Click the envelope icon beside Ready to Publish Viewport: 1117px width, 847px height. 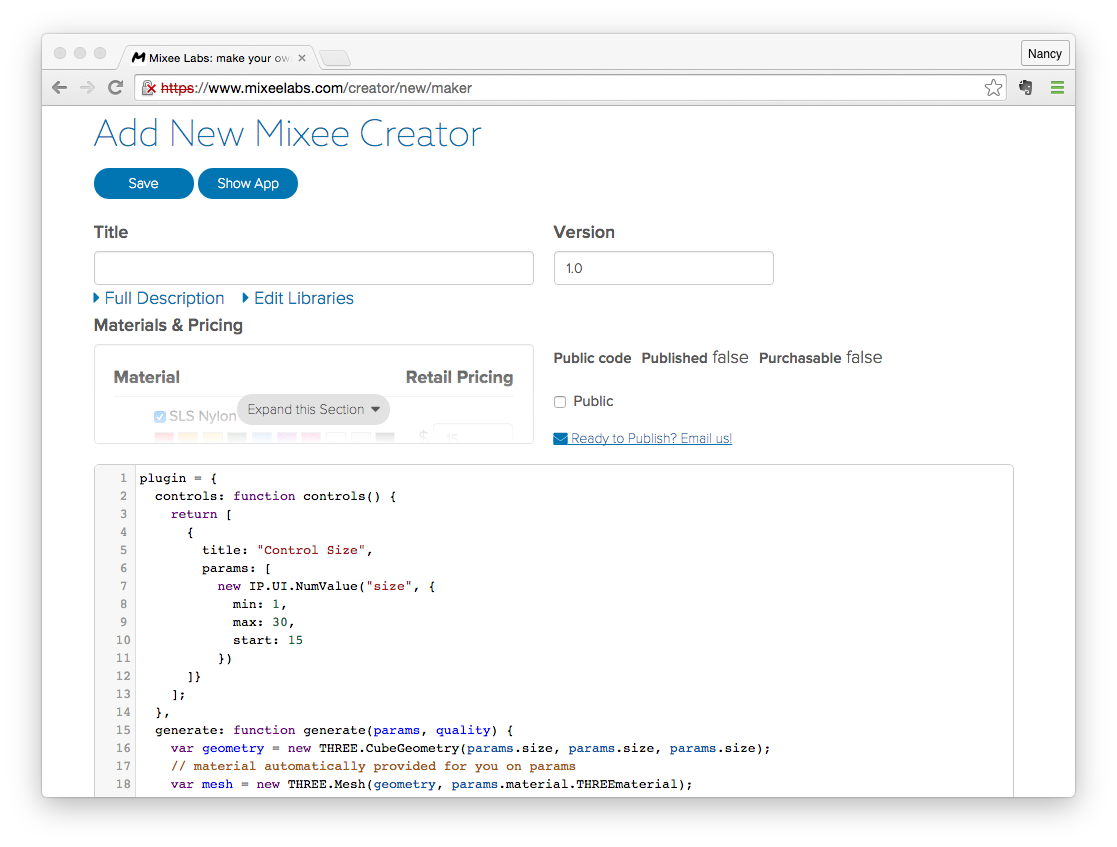(x=560, y=438)
